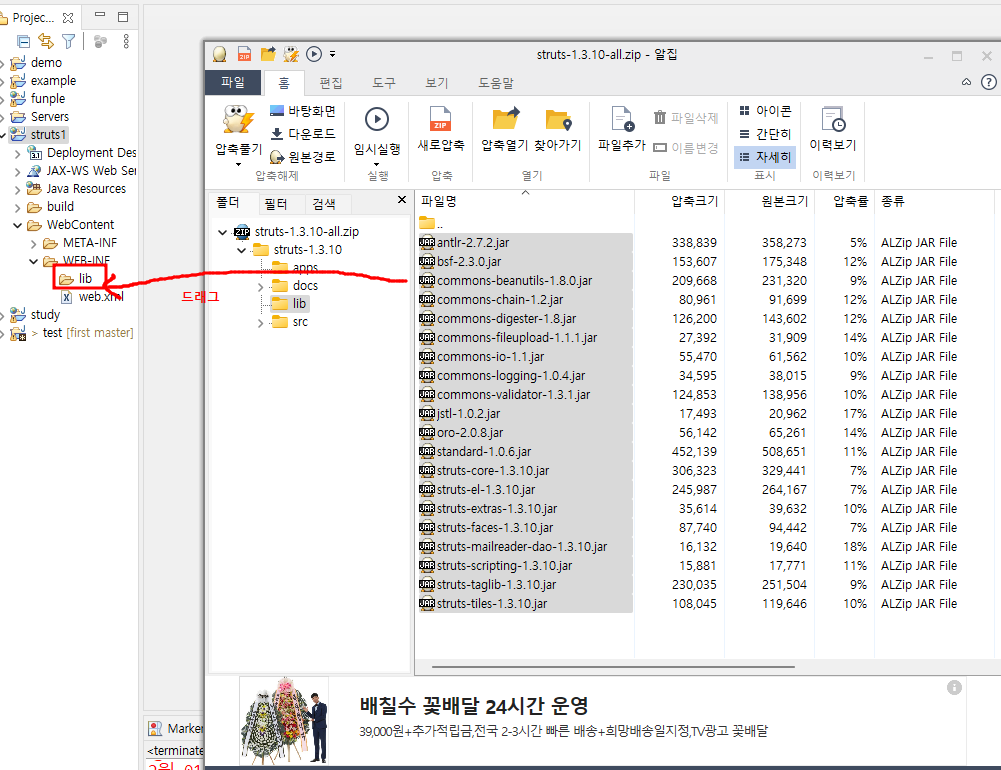1001x770 pixels.
Task: Expand docs folder in ALZip tree
Action: pos(260,287)
